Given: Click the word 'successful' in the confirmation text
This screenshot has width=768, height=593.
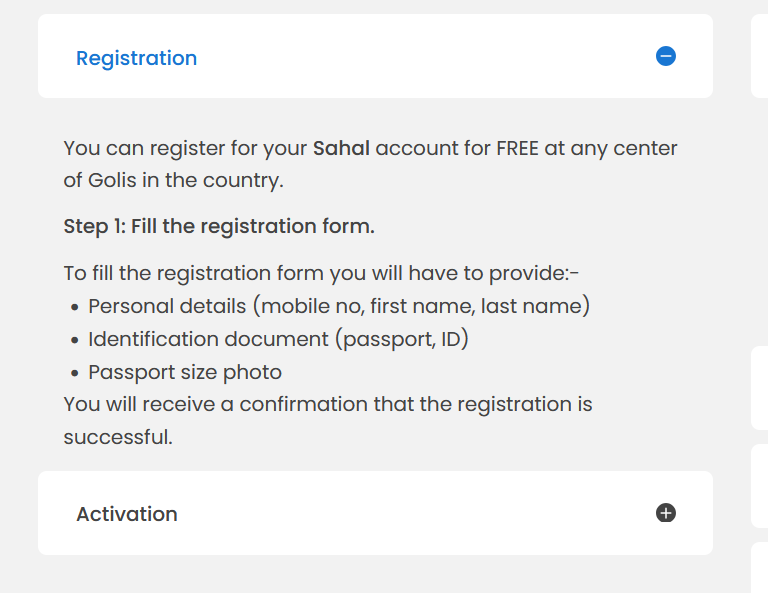Looking at the screenshot, I should [117, 438].
